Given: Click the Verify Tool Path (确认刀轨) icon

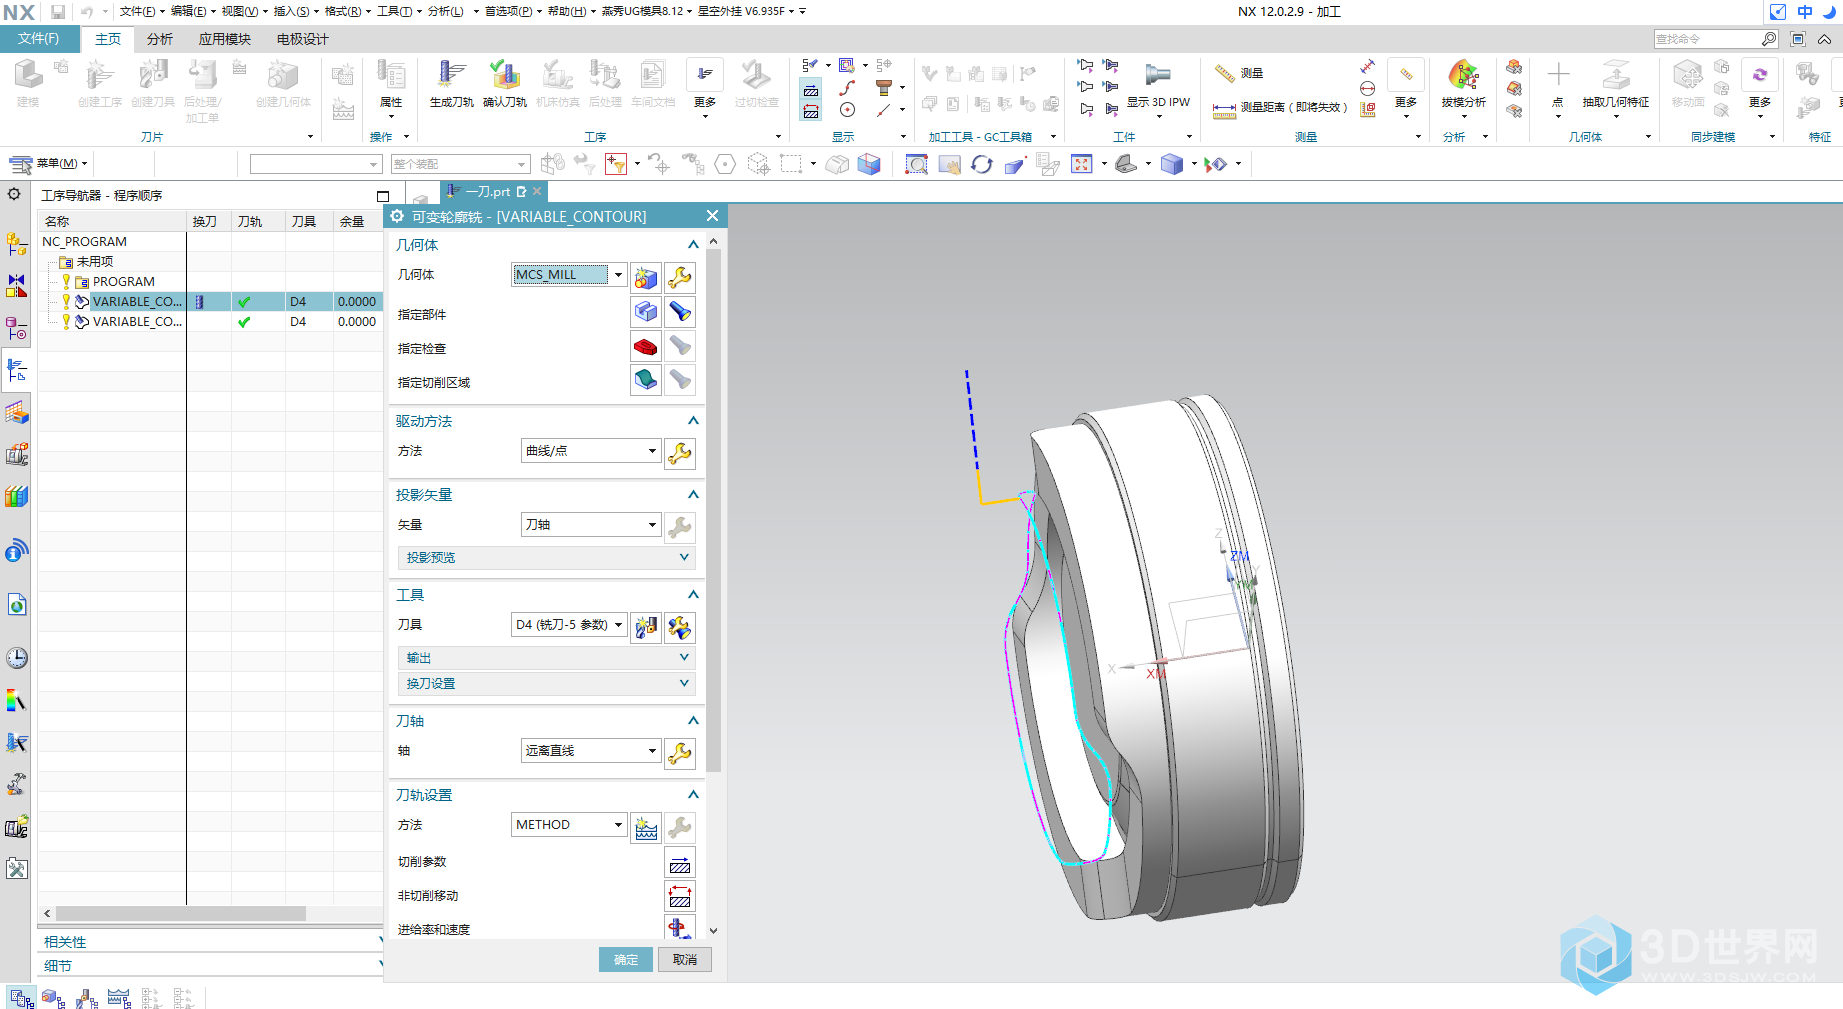Looking at the screenshot, I should point(504,76).
